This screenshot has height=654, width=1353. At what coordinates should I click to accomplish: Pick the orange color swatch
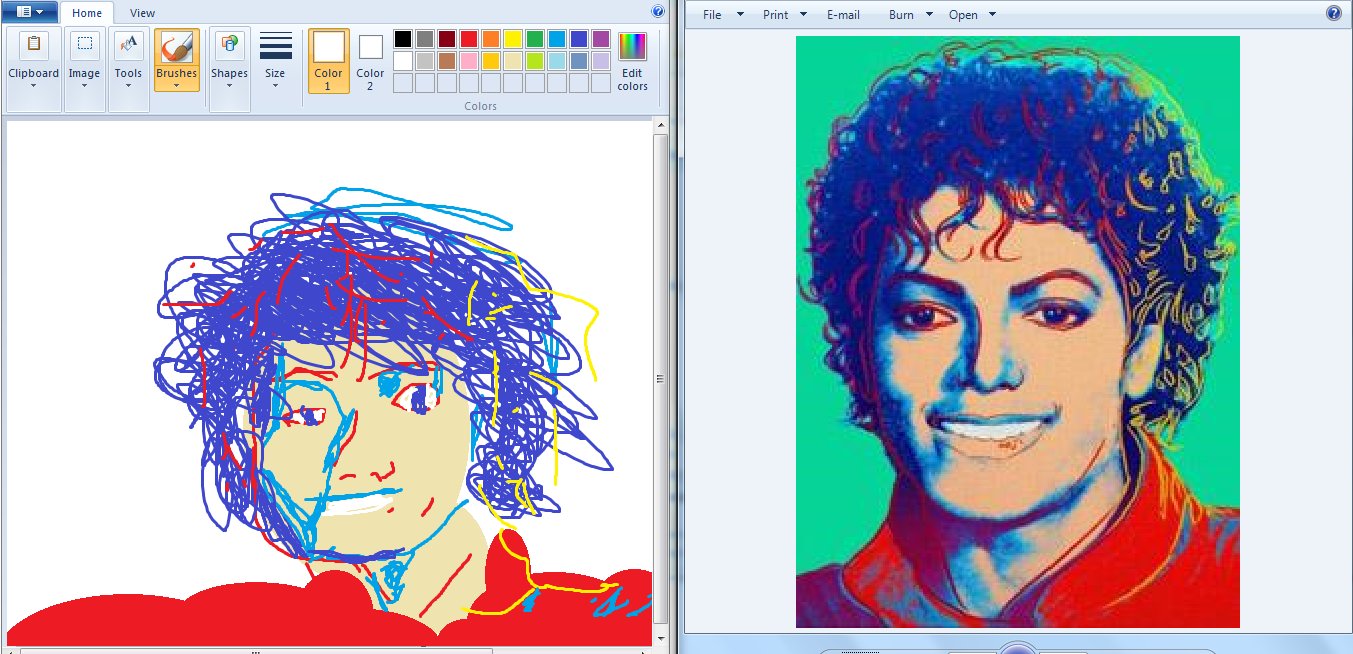point(490,39)
